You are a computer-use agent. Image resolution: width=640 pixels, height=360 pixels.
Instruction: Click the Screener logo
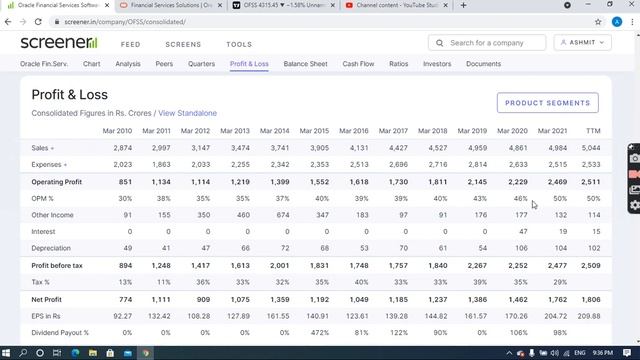59,42
